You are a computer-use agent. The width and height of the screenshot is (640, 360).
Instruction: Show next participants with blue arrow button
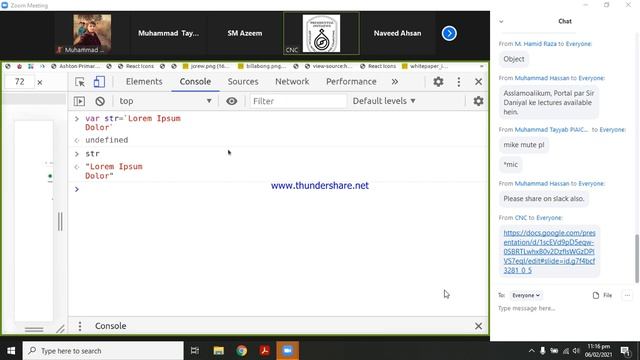pyautogui.click(x=449, y=33)
